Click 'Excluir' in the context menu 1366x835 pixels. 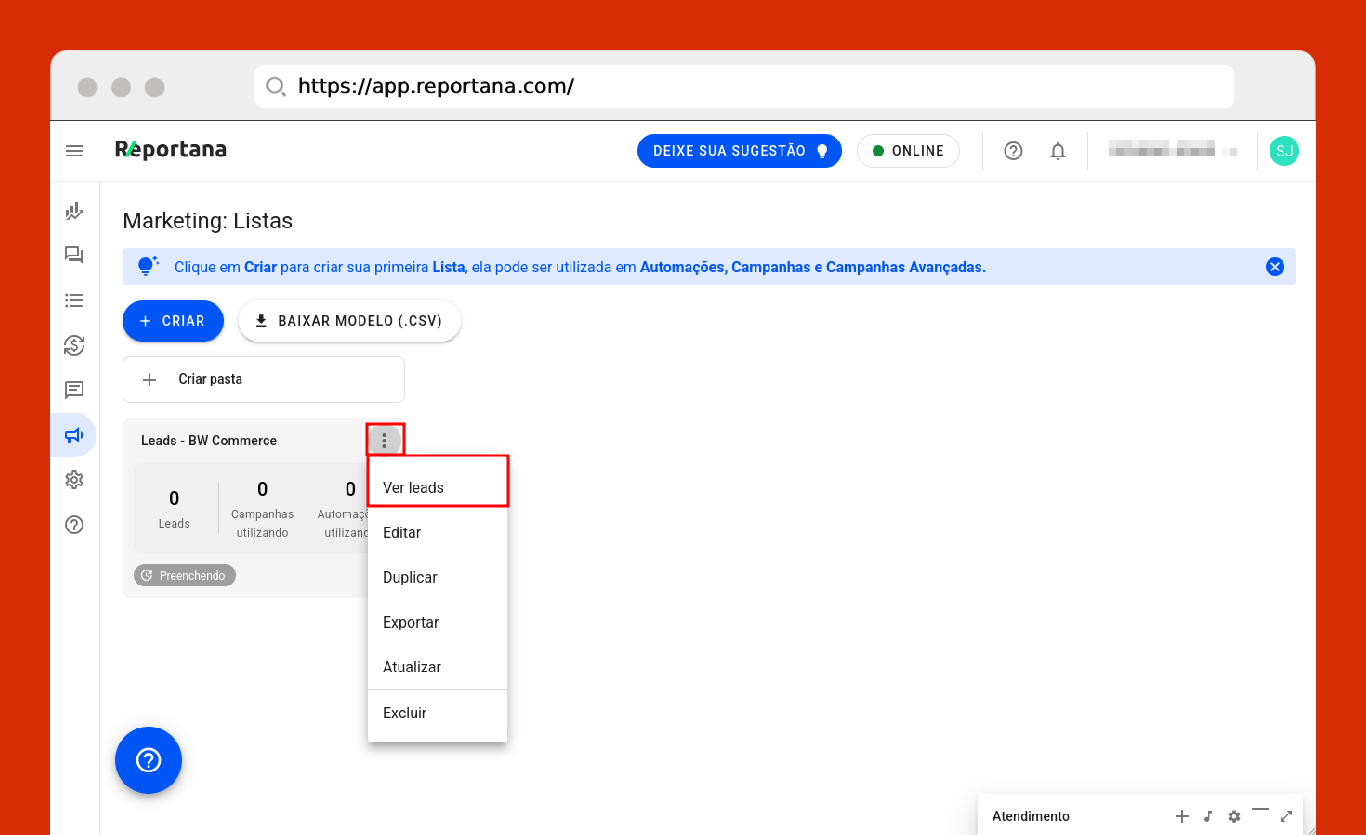point(405,713)
